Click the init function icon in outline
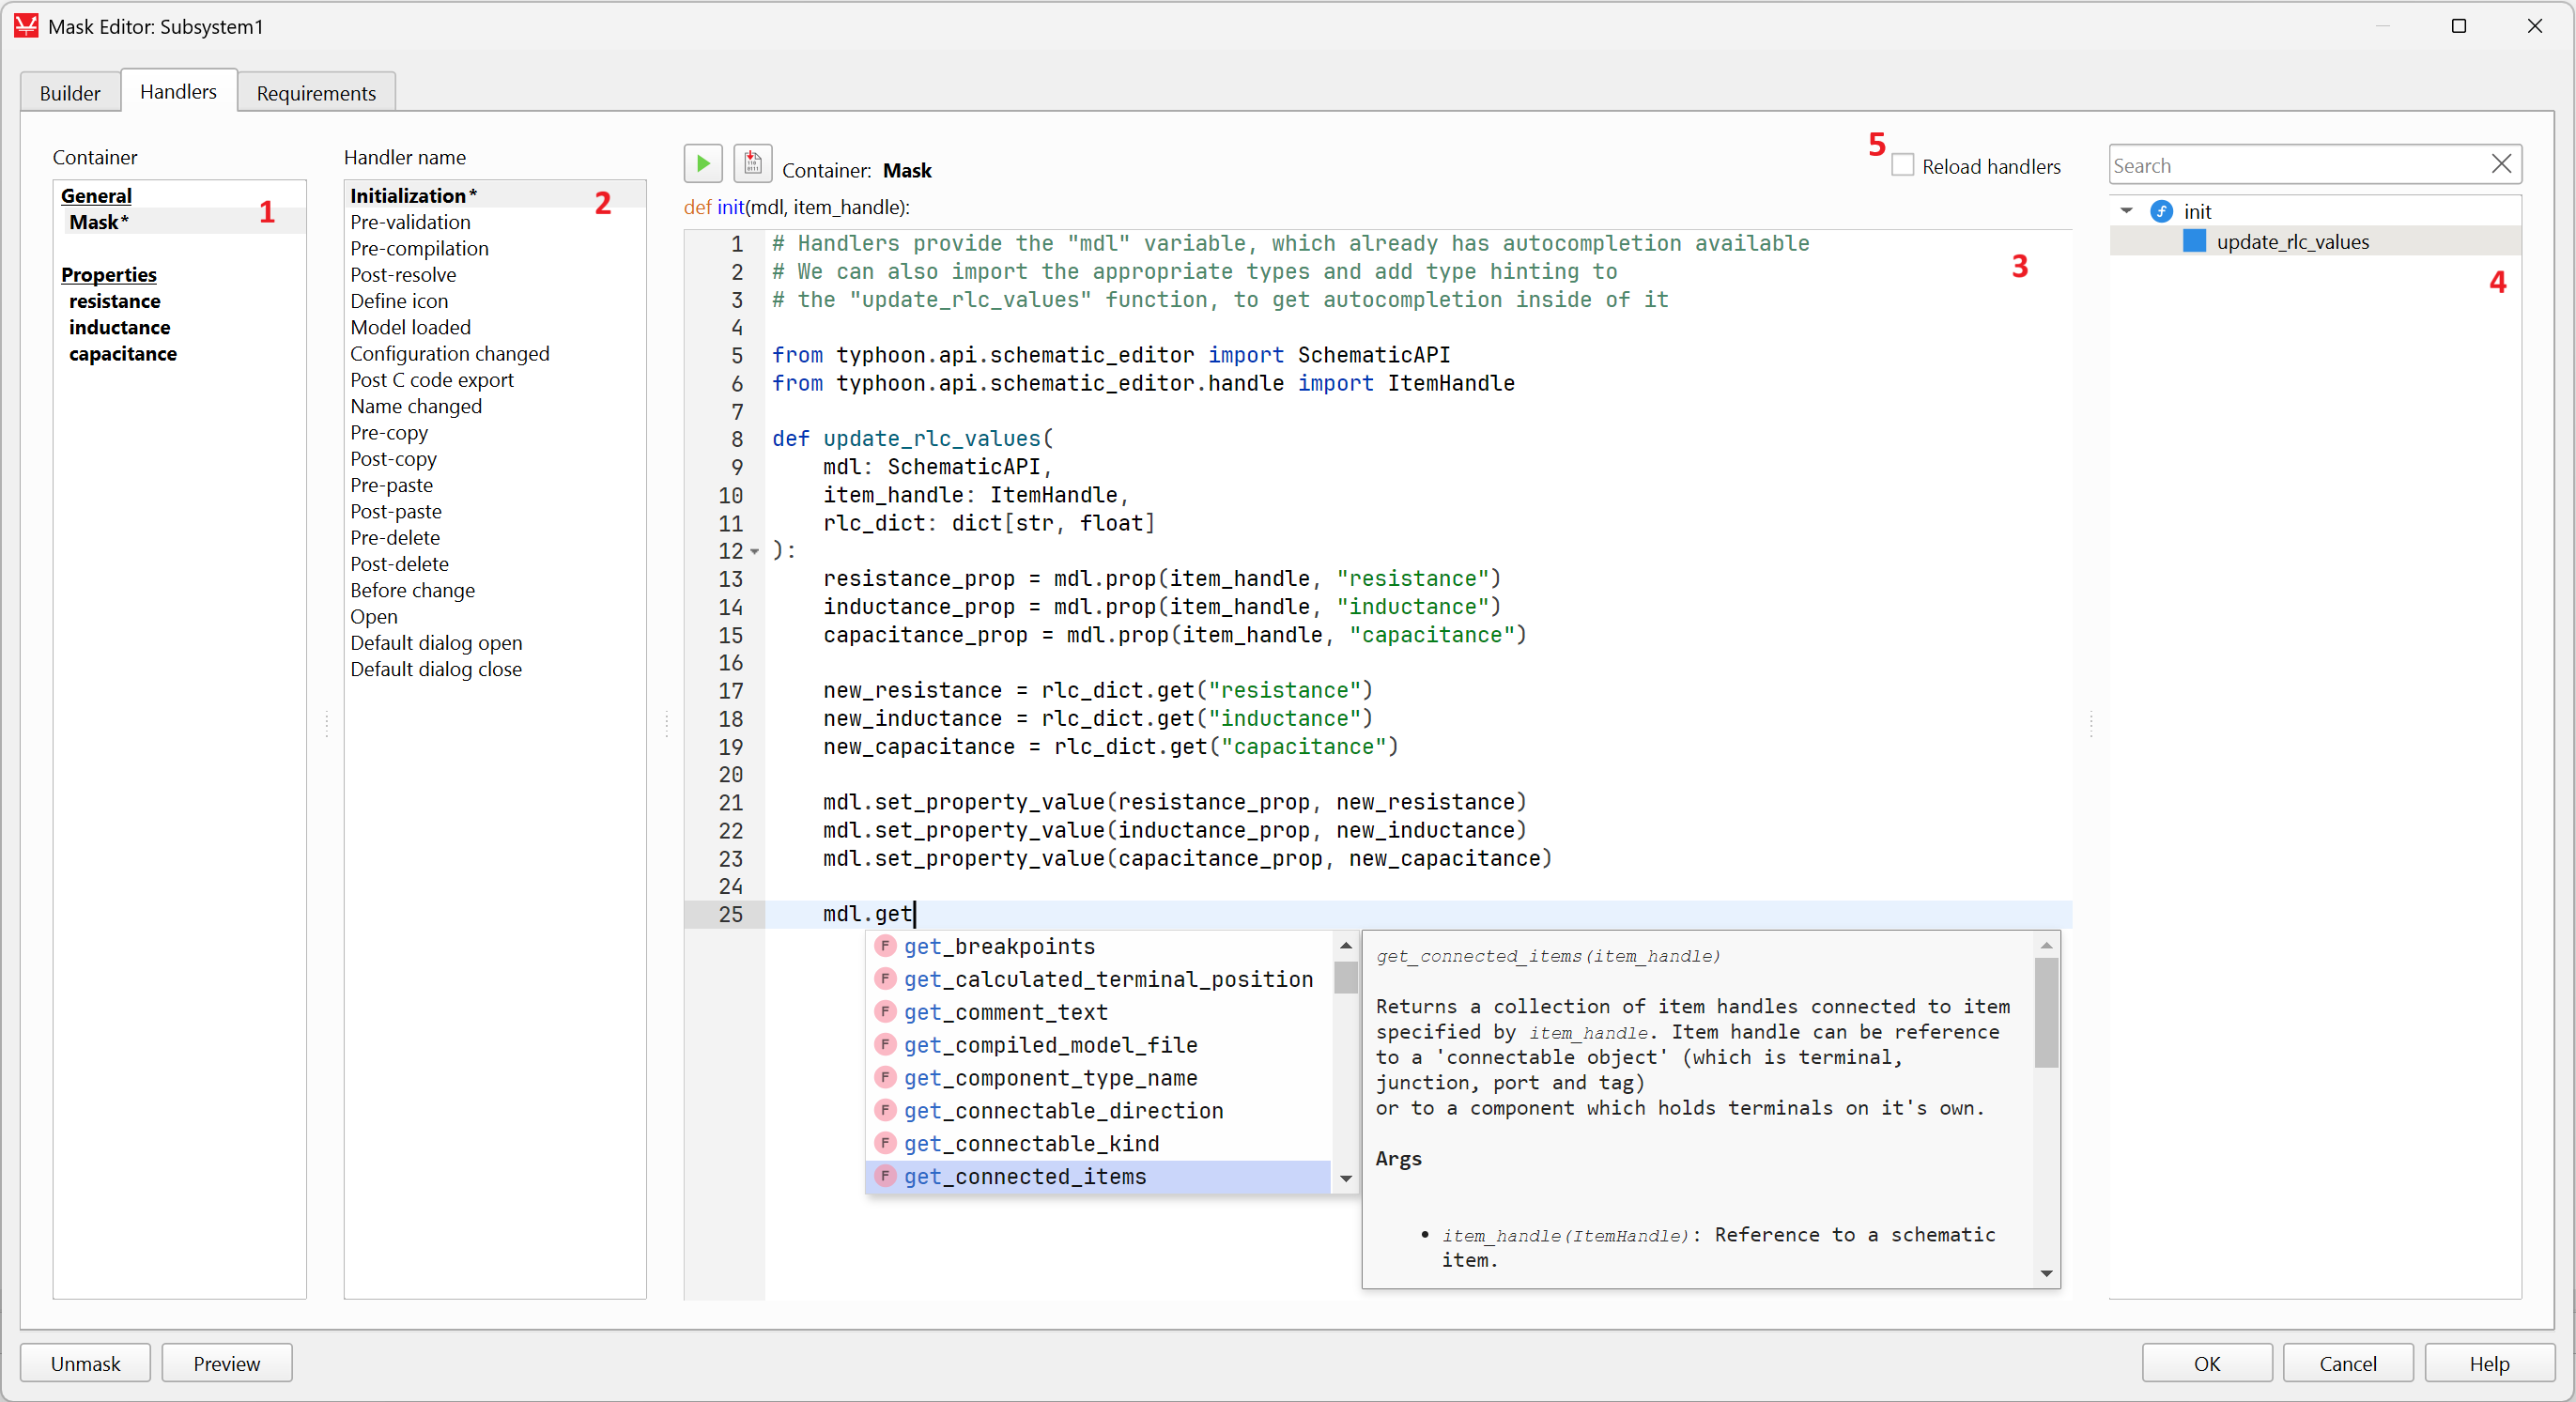Image resolution: width=2576 pixels, height=1402 pixels. 2161,211
